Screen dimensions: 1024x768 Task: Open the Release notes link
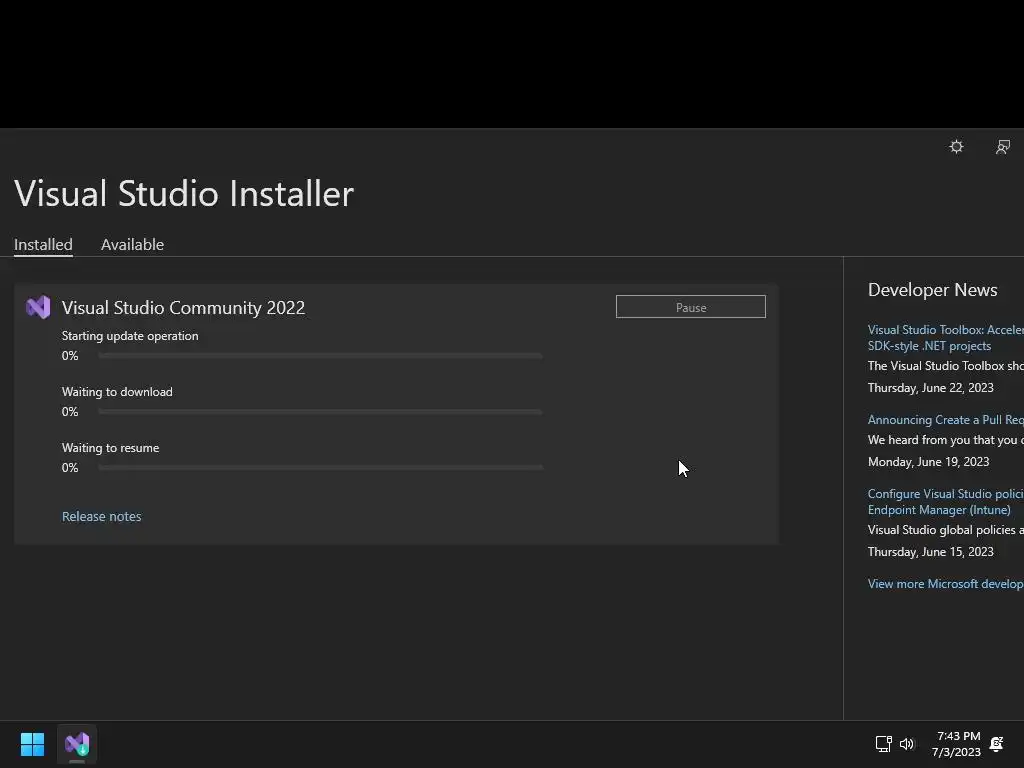coord(101,516)
